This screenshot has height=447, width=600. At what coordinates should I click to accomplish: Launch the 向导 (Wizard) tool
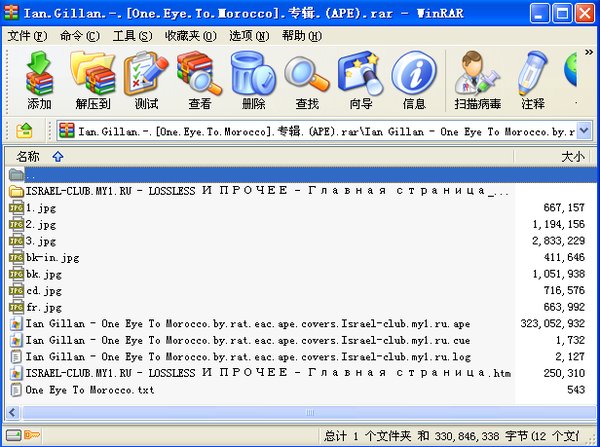[360, 80]
